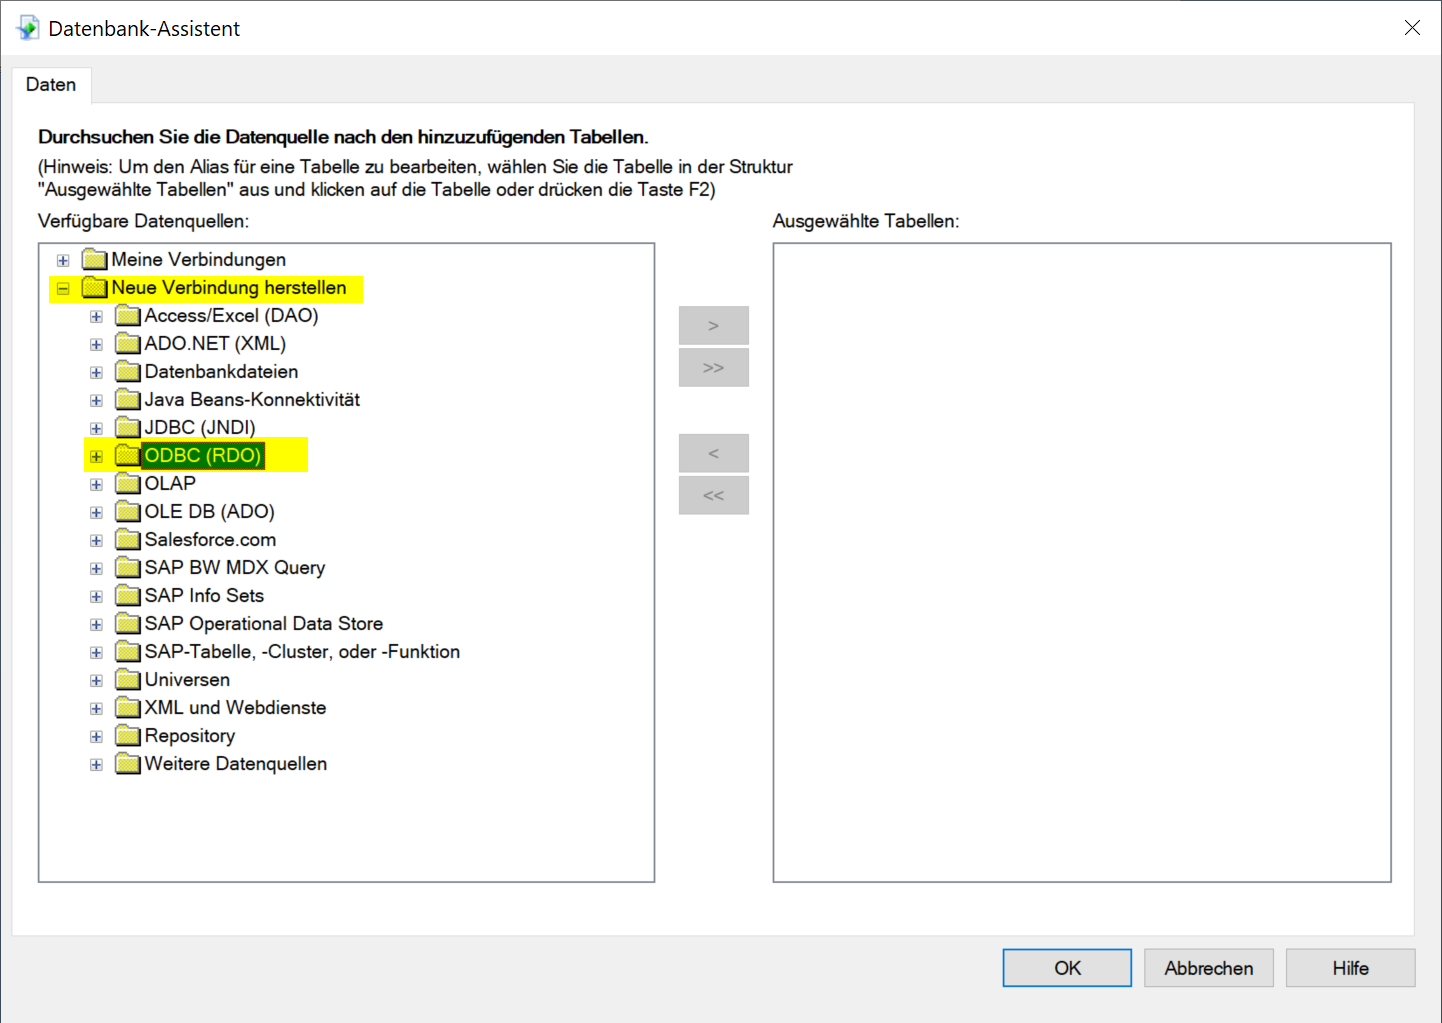Select the Repository label
Viewport: 1442px width, 1023px height.
coord(190,736)
